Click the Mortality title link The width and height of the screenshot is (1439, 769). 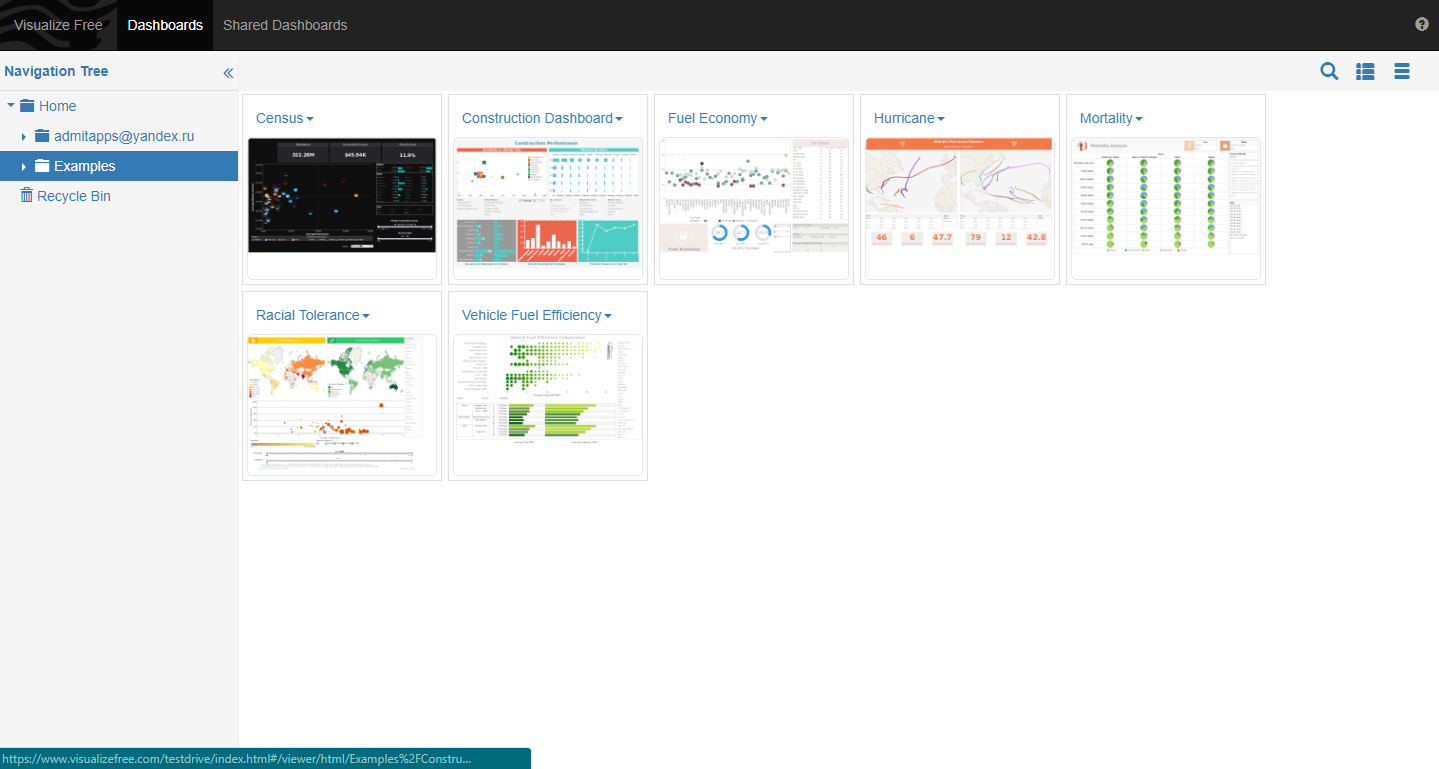1105,118
